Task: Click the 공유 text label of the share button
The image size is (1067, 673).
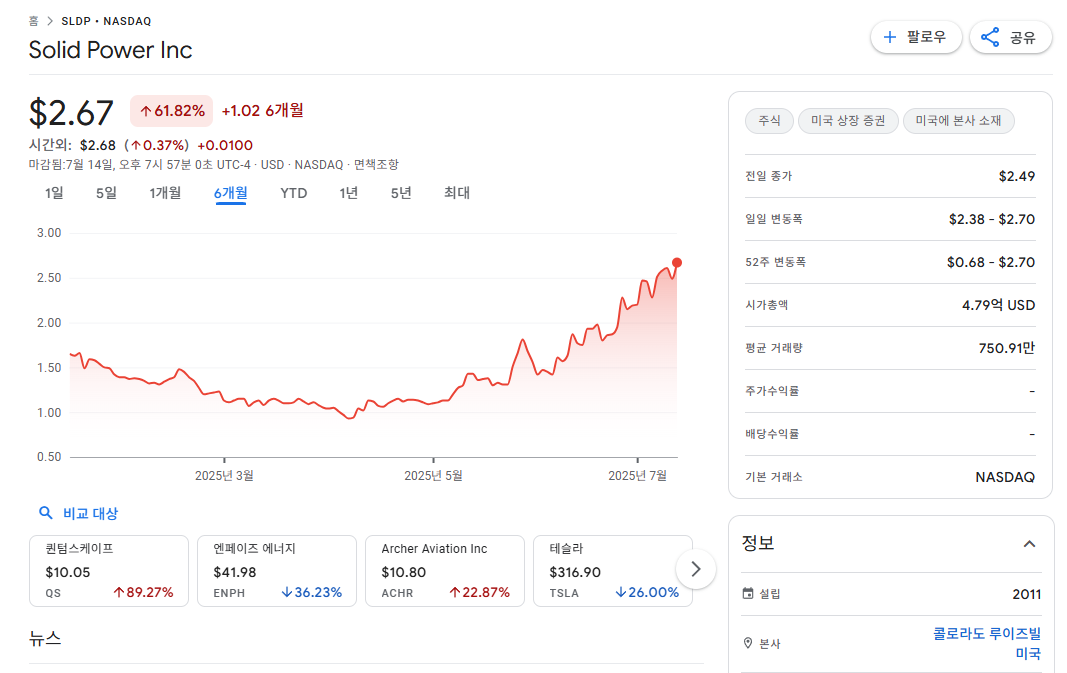Action: point(1022,37)
